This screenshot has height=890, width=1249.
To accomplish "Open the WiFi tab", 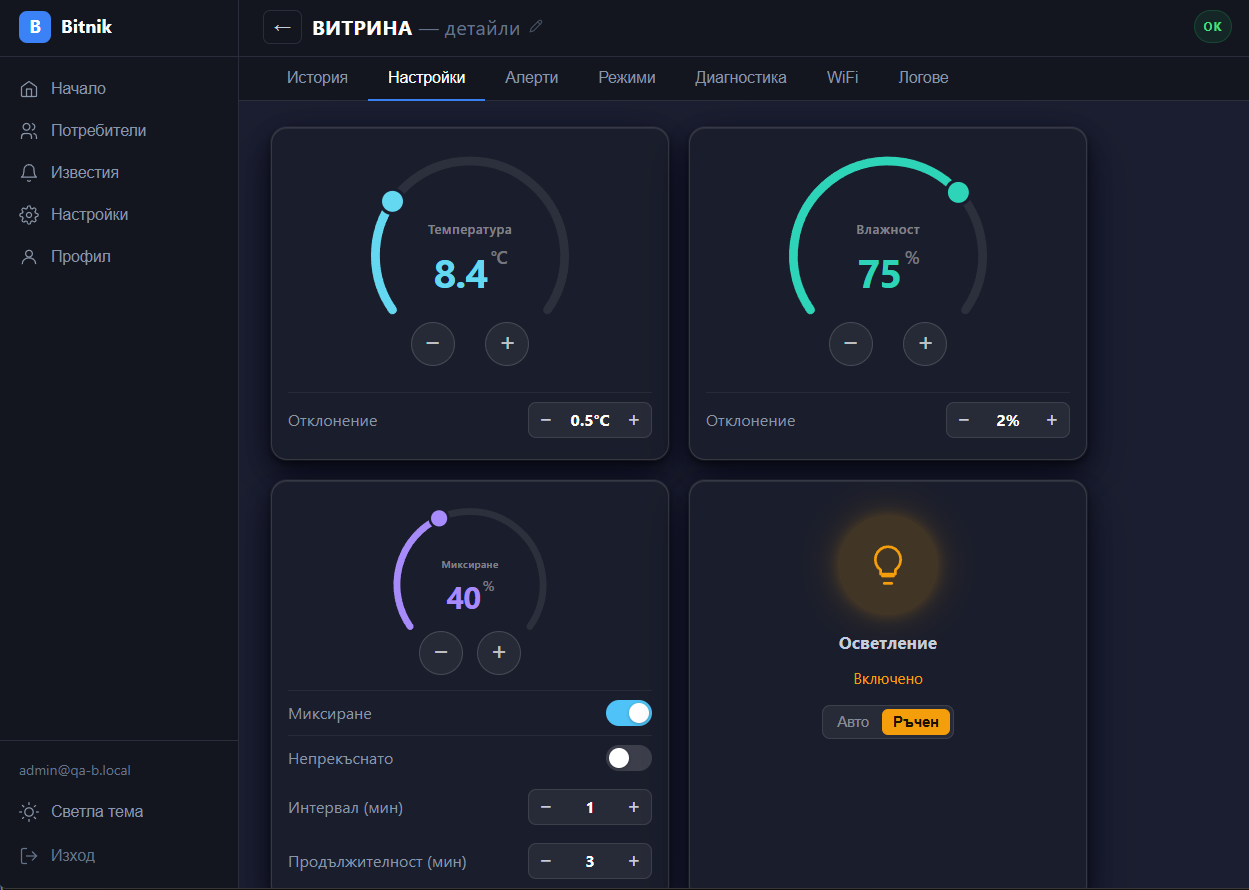I will tap(843, 78).
